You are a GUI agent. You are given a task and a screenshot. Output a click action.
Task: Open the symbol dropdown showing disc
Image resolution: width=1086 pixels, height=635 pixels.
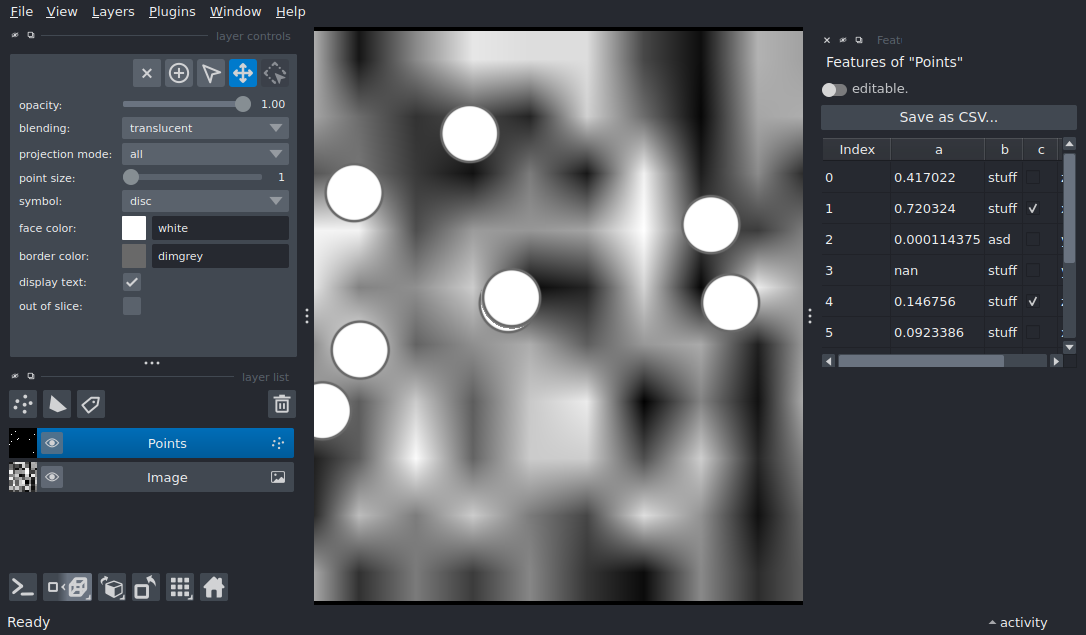(x=205, y=201)
